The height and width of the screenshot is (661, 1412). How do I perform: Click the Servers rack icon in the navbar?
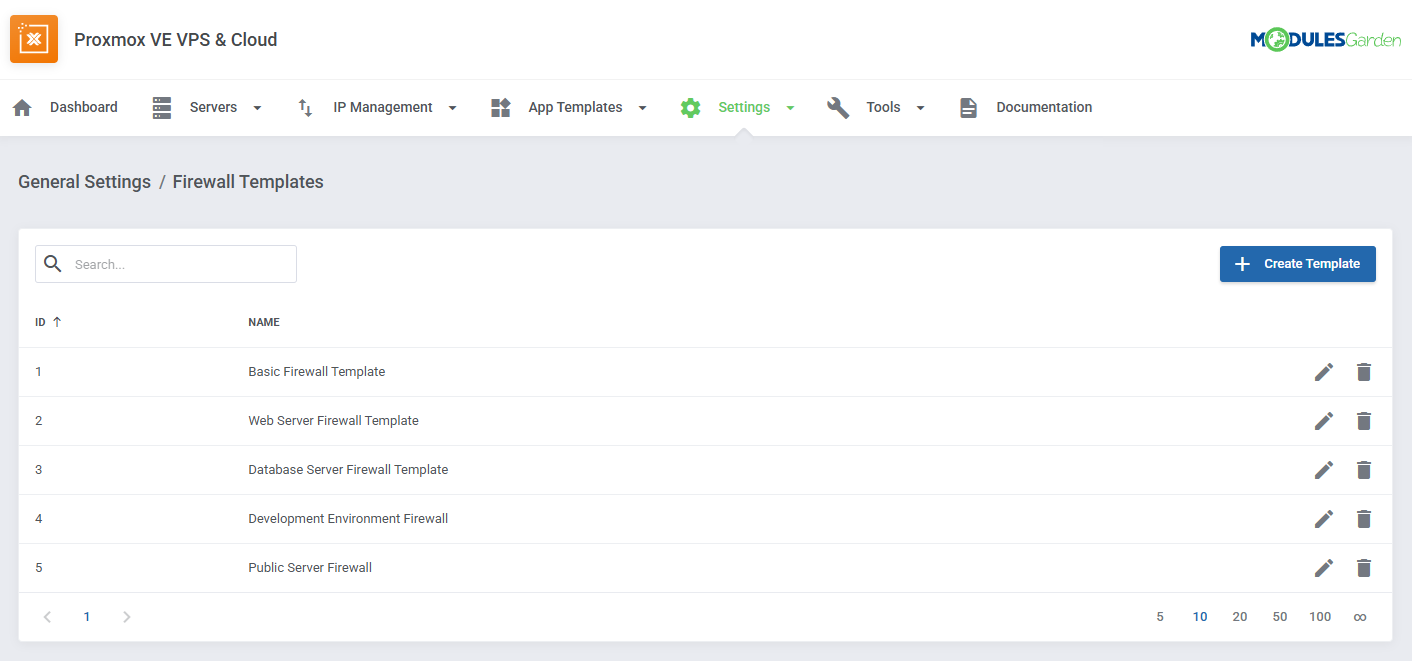pyautogui.click(x=161, y=106)
